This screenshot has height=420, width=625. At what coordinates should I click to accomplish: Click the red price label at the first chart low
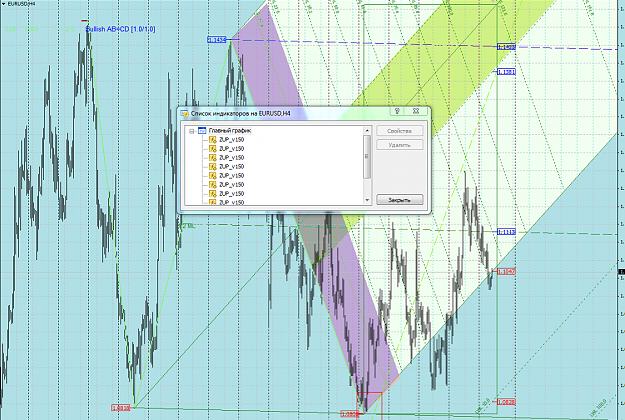pyautogui.click(x=121, y=407)
